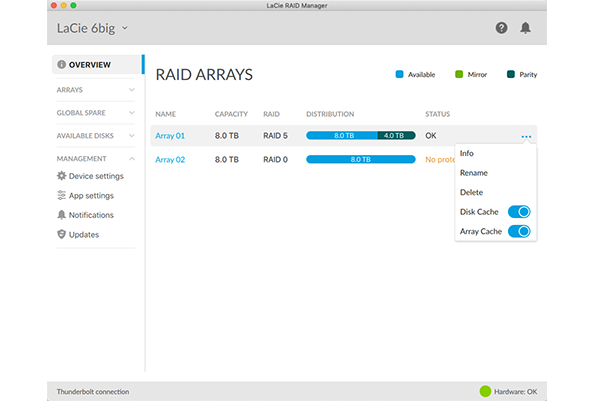This screenshot has width=594, height=401.
Task: Click the Notifications bell sidebar icon
Action: point(61,215)
